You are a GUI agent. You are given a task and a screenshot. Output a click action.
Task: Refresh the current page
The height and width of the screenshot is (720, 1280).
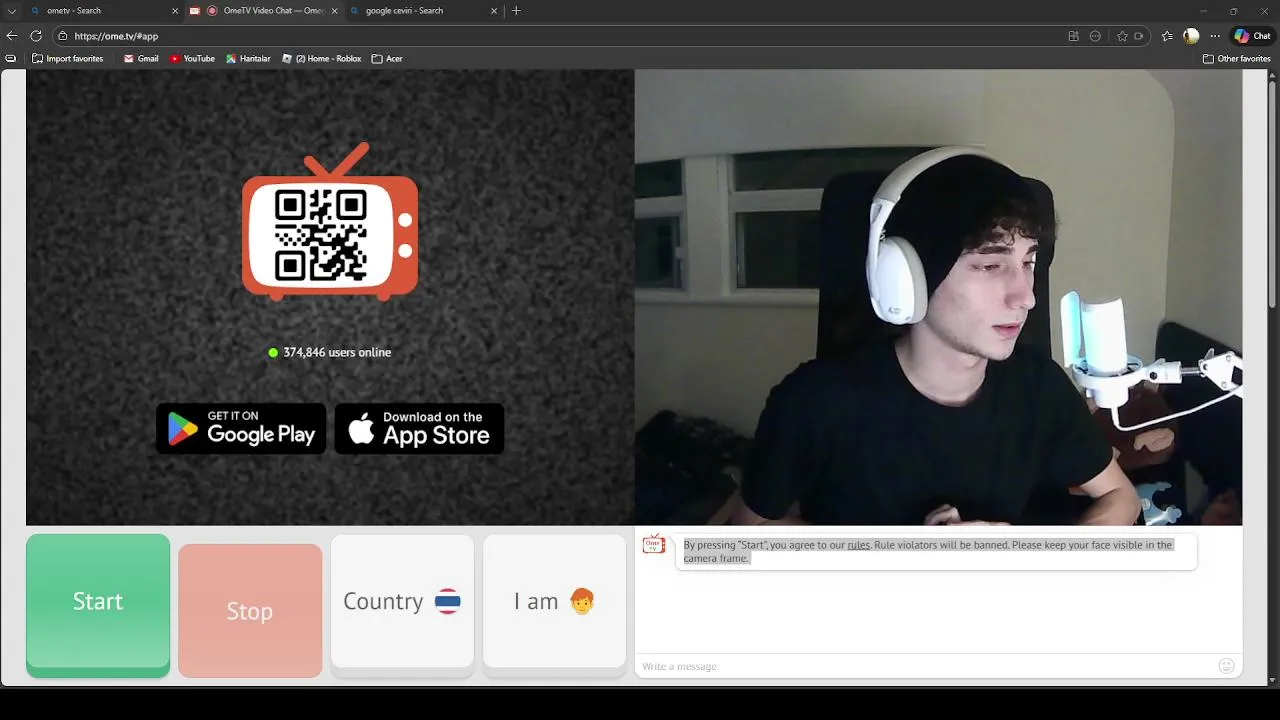(36, 36)
